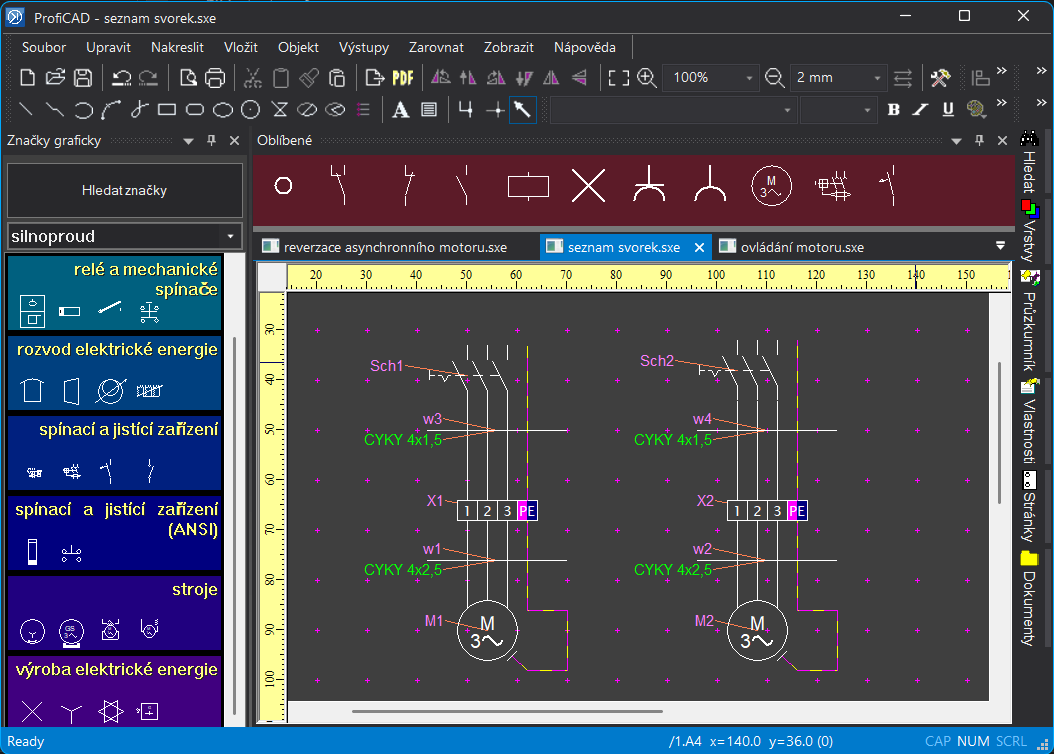Screen dimensions: 1054x754
Task: Toggle underline text formatting
Action: [948, 110]
